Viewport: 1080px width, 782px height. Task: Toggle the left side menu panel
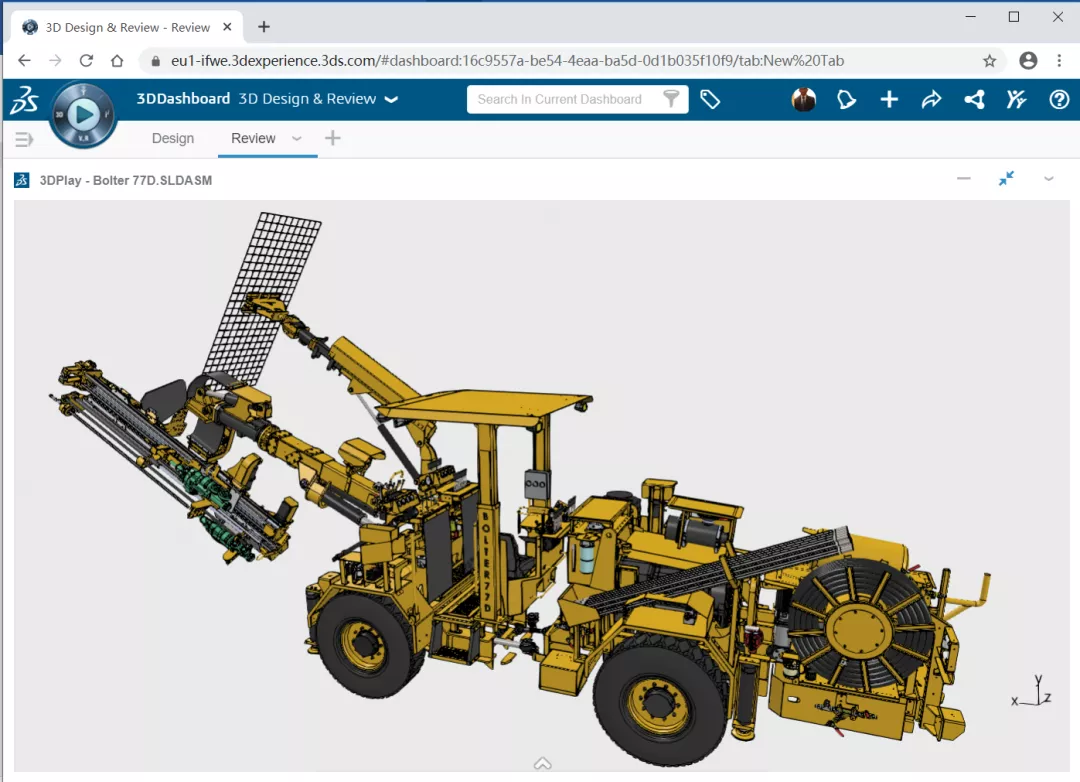tap(24, 139)
